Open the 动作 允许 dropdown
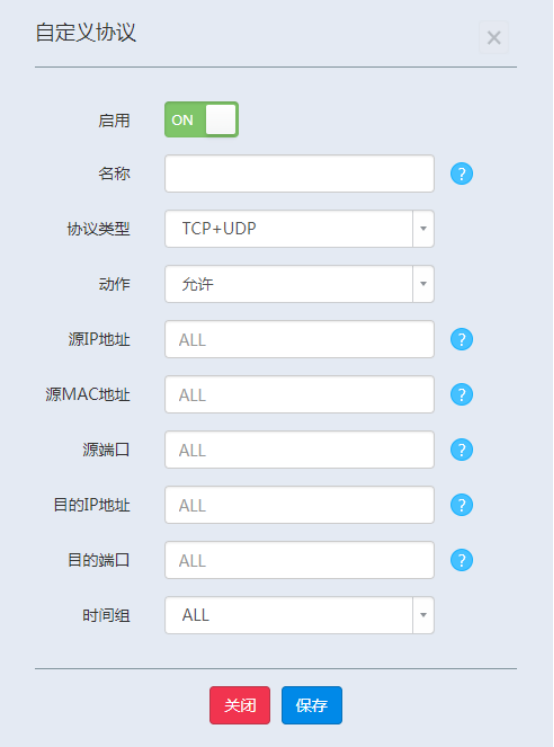The width and height of the screenshot is (554, 747). tap(299, 284)
